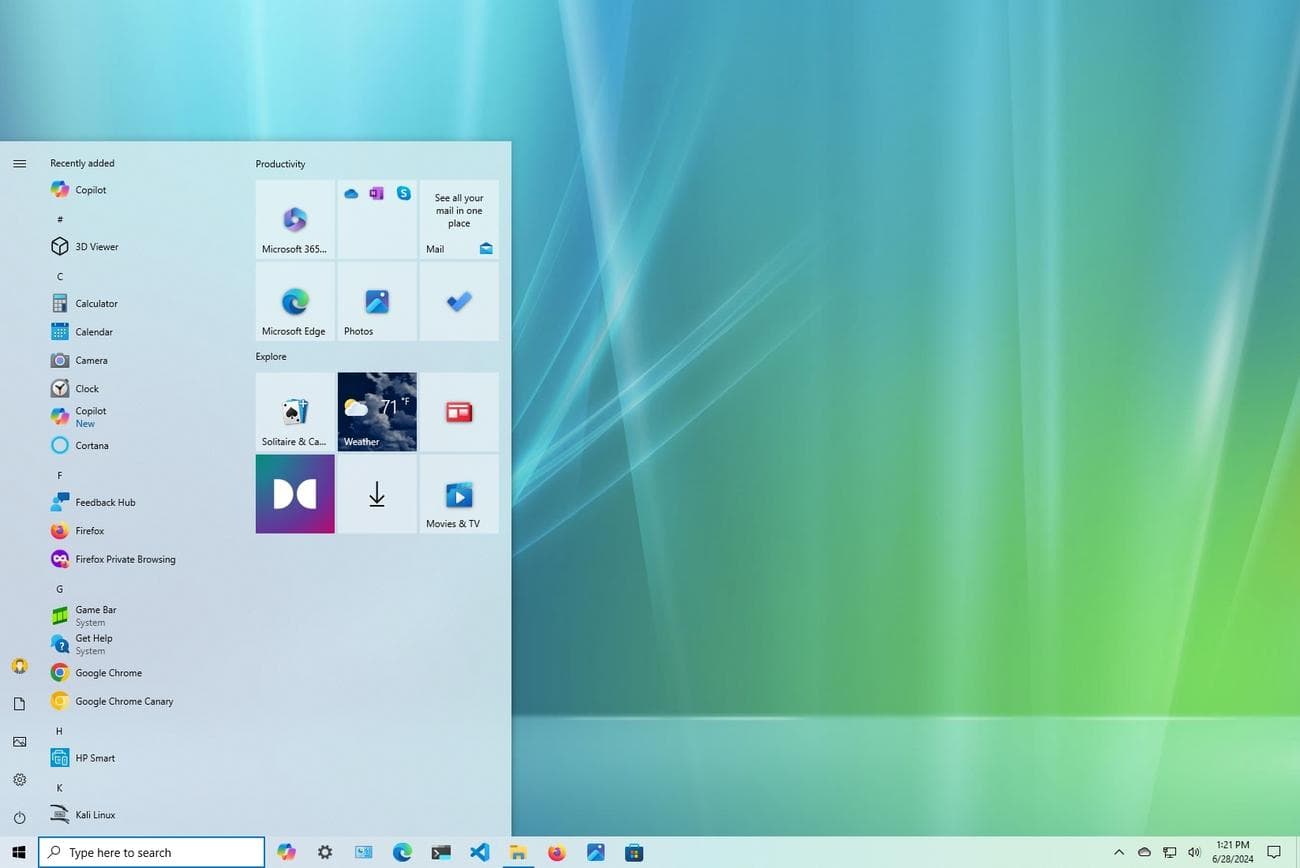Open File Explorer from the taskbar
Viewport: 1300px width, 868px height.
coord(518,852)
